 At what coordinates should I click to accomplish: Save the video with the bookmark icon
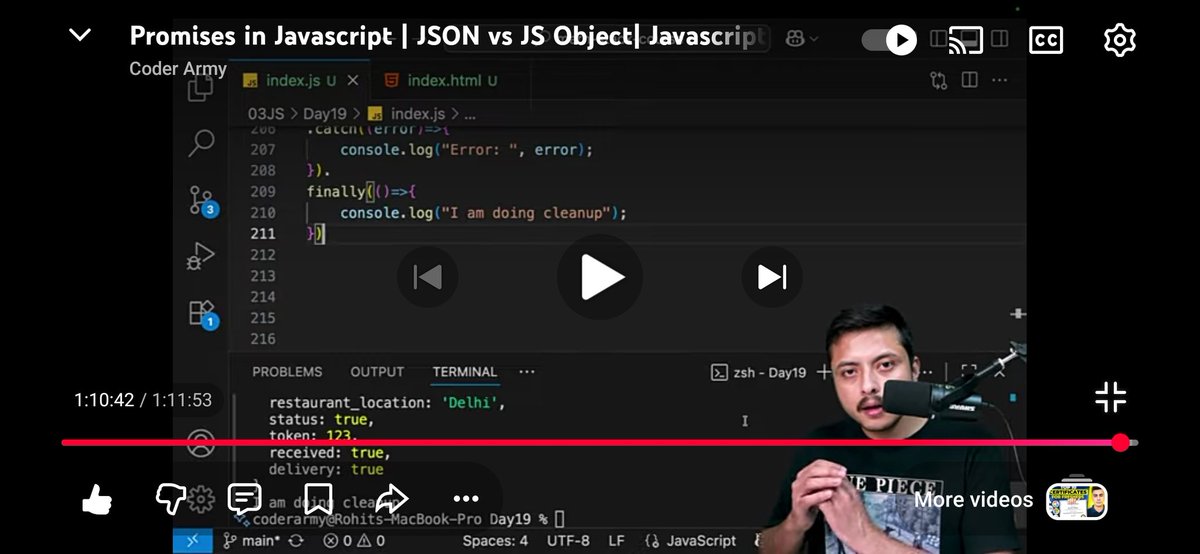pos(317,498)
